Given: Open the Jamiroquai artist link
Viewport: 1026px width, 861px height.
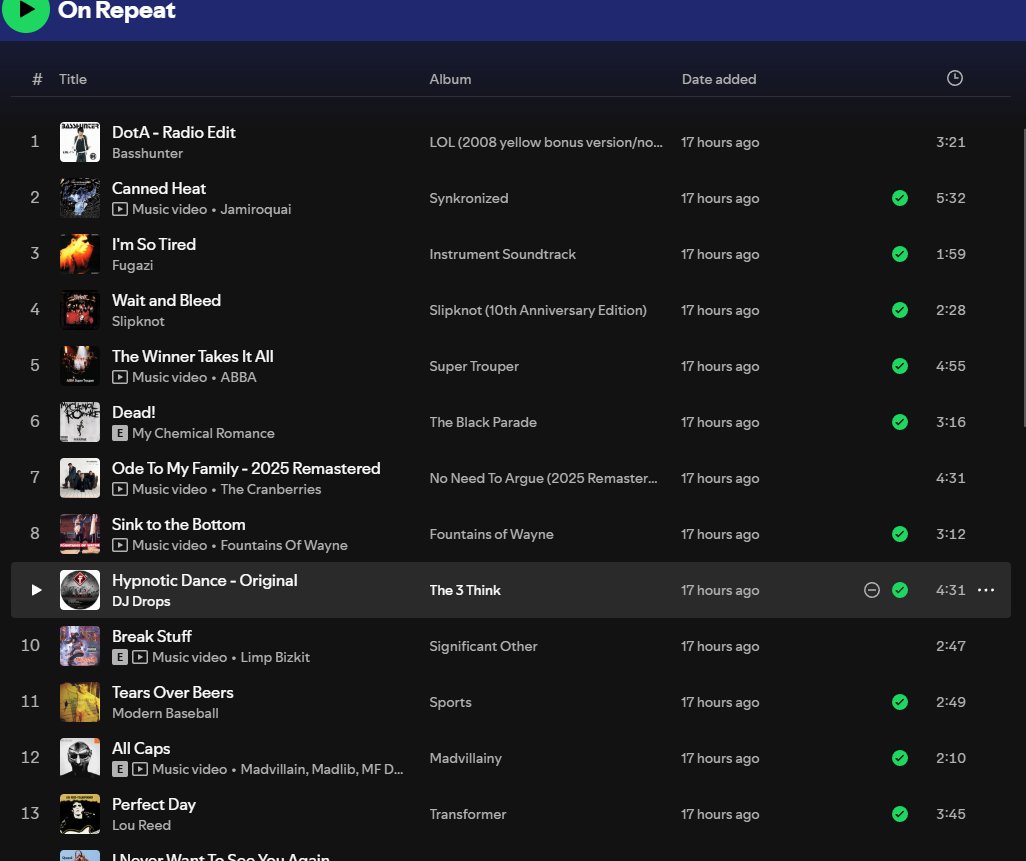Looking at the screenshot, I should pos(256,209).
